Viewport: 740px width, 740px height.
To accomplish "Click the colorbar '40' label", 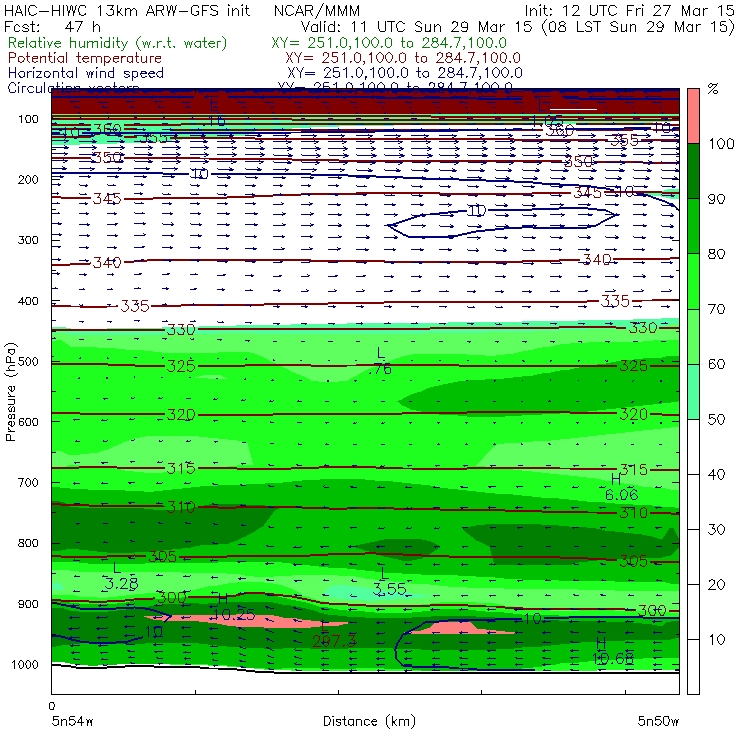I will click(x=716, y=474).
